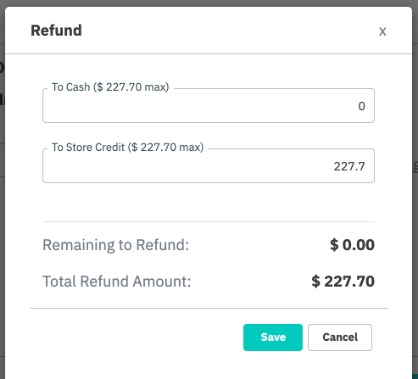The image size is (418, 379).
Task: Select the Refund dialog title
Action: [x=56, y=30]
